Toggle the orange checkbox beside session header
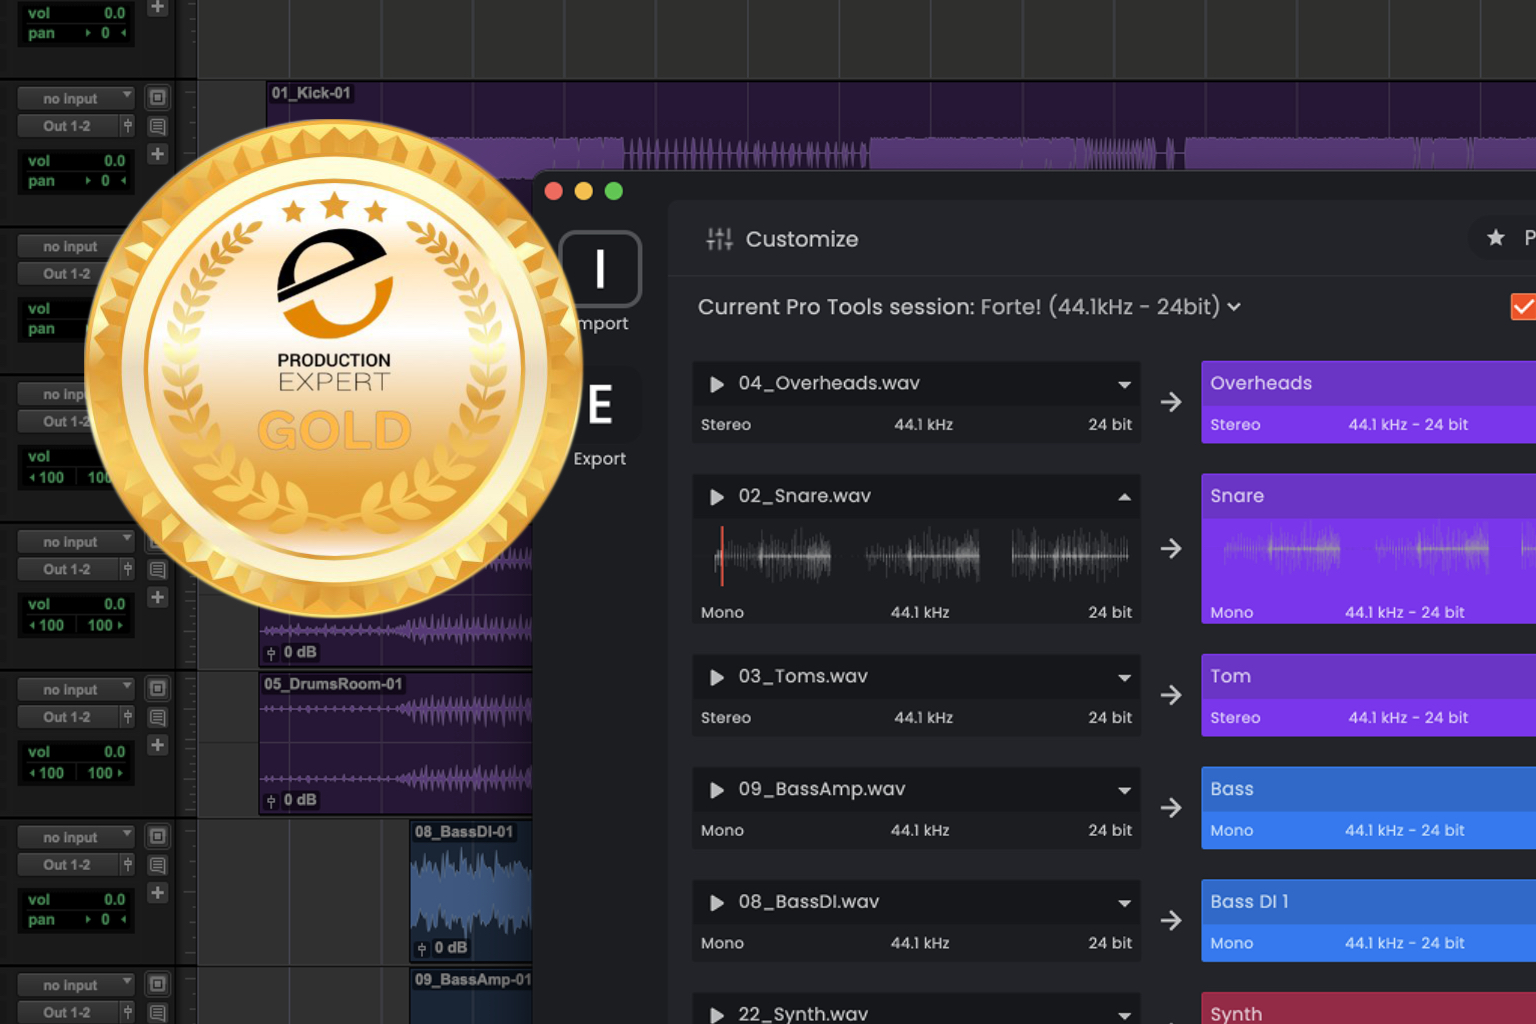 tap(1523, 307)
